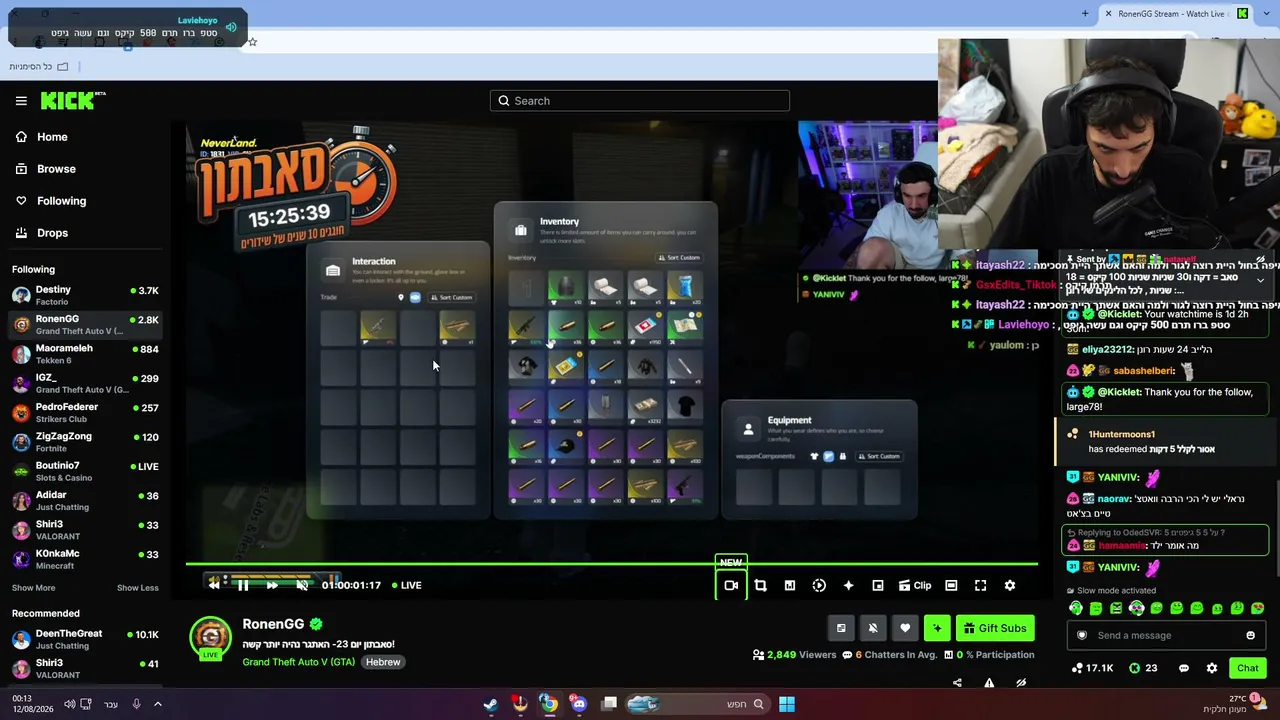
Task: Open the stats chart icon in player
Action: click(x=790, y=585)
